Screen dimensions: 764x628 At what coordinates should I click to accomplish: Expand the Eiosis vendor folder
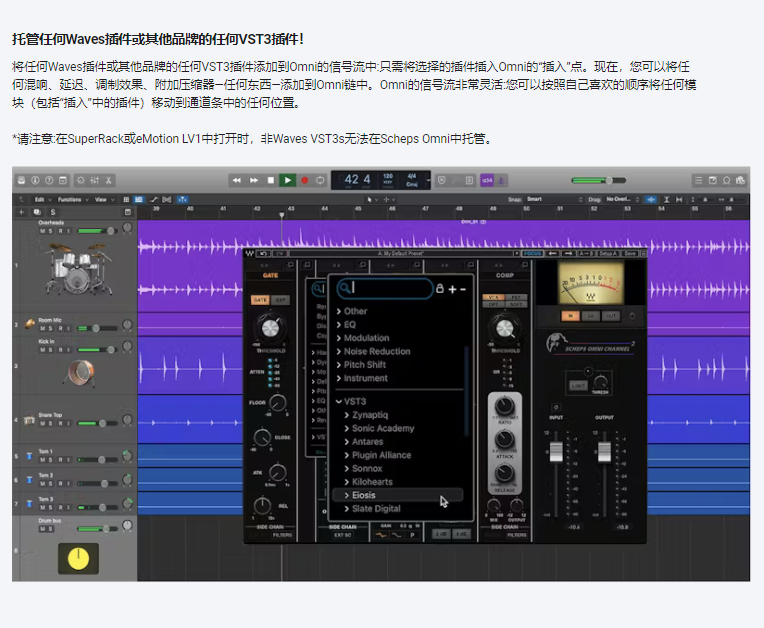tap(398, 495)
